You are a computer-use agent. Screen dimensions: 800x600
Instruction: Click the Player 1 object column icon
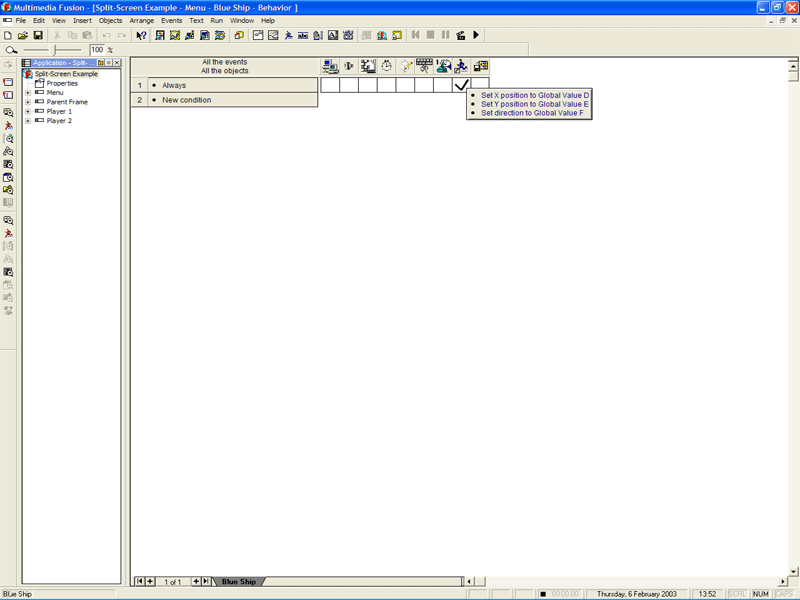[x=443, y=66]
